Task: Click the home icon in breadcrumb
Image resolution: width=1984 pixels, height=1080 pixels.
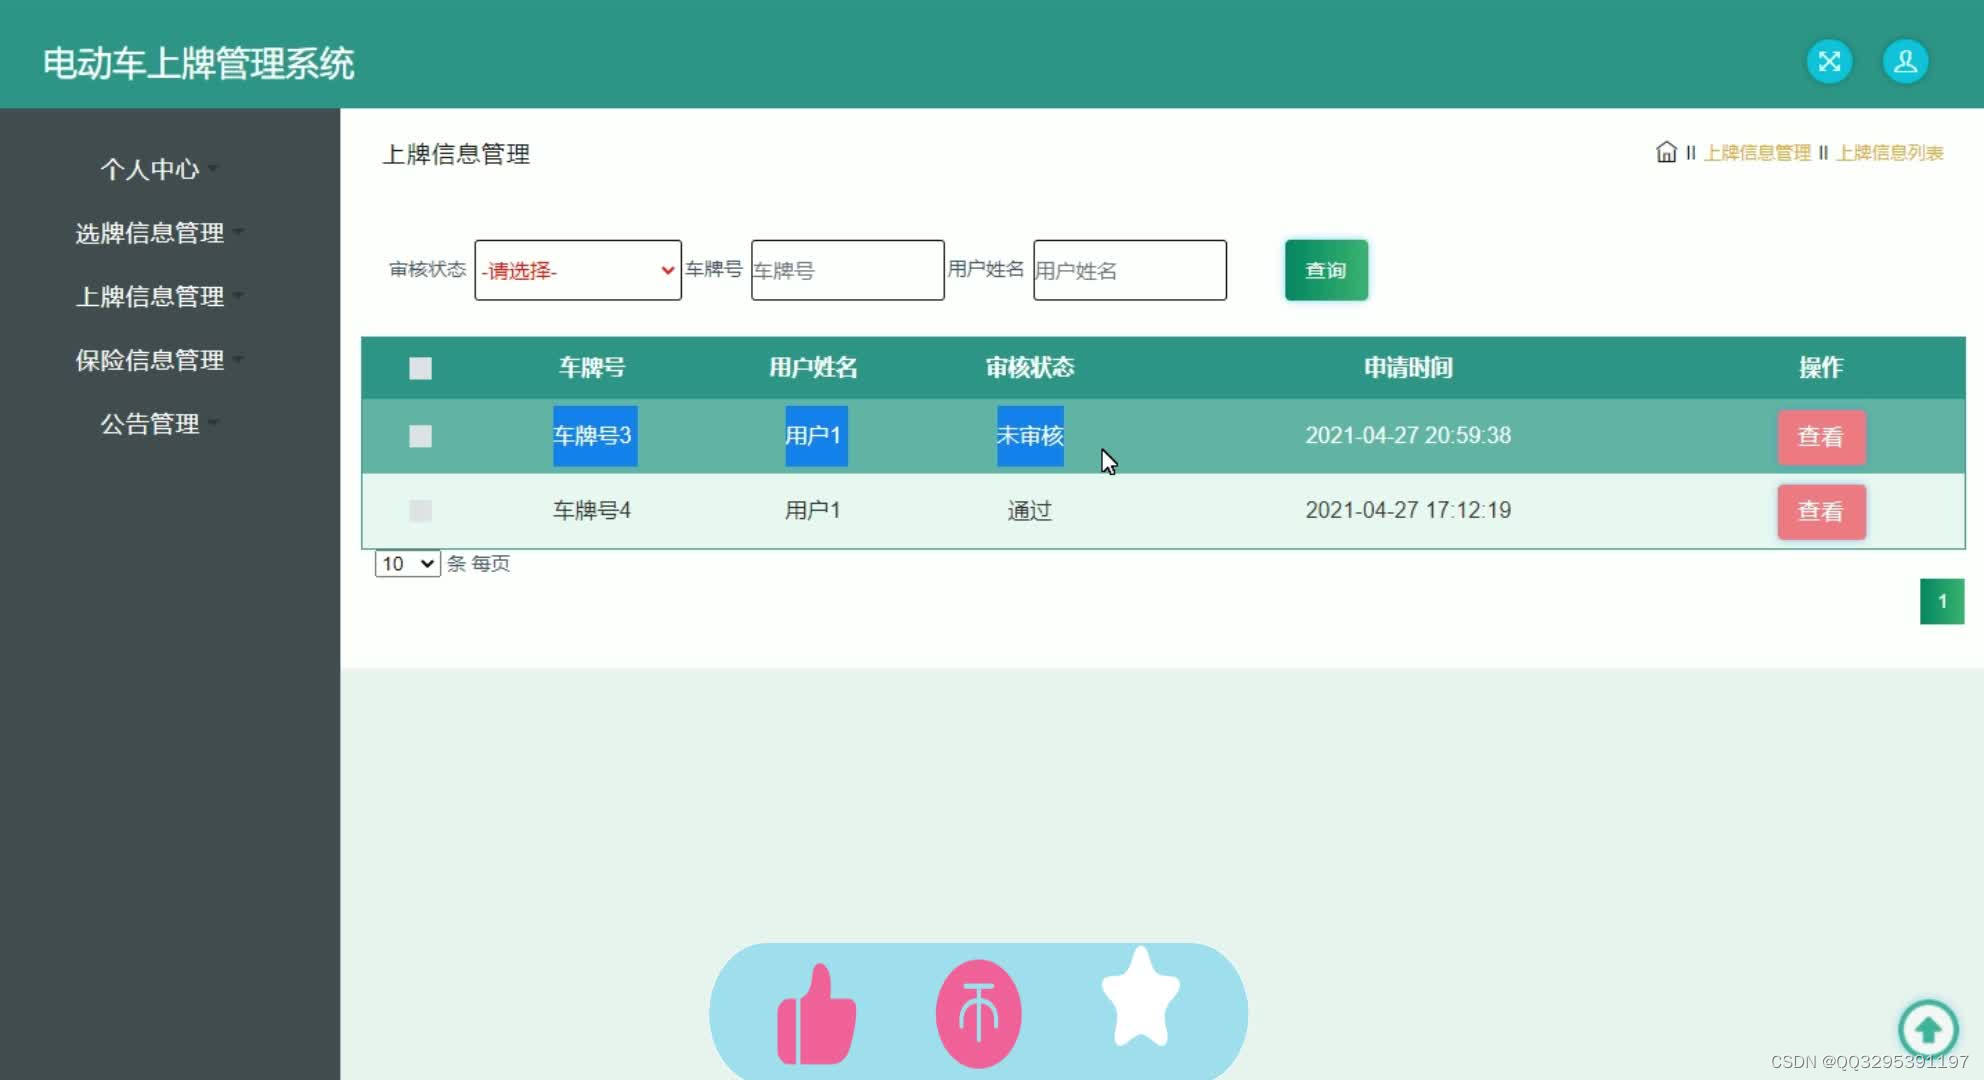Action: pos(1666,152)
